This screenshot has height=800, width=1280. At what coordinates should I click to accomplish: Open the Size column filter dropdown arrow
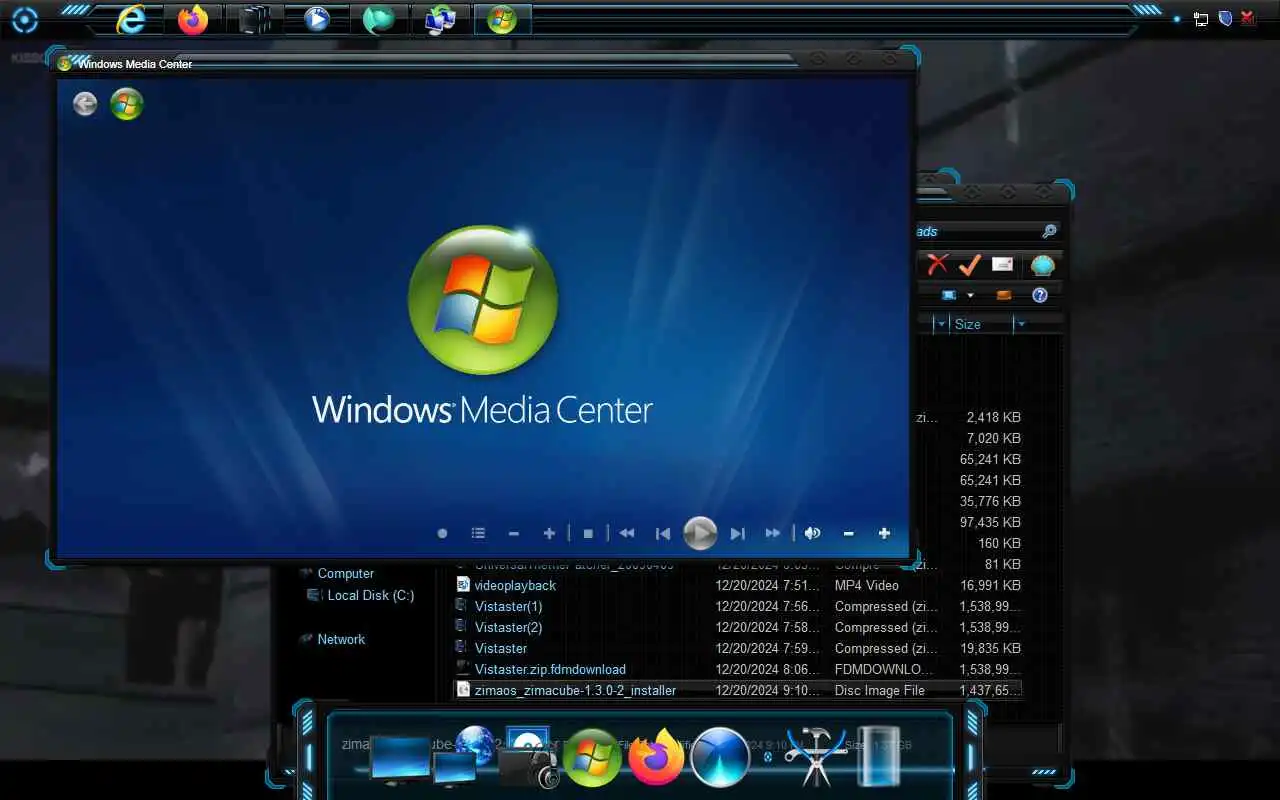click(1020, 324)
